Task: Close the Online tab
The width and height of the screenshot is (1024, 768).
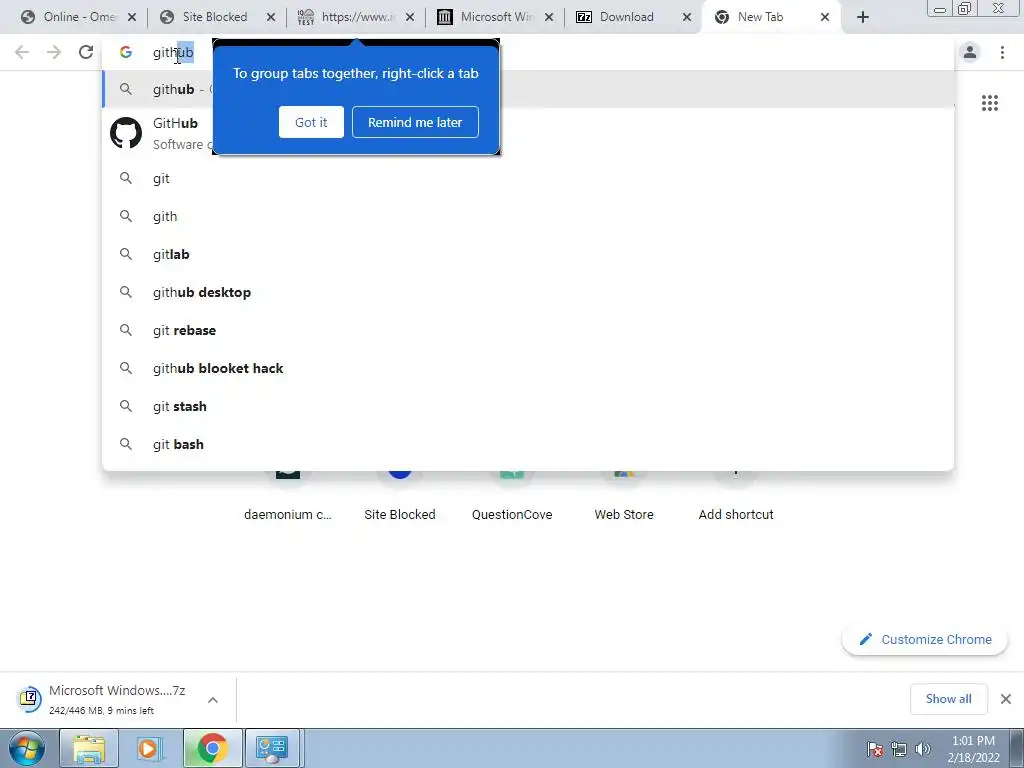Action: coord(132,18)
